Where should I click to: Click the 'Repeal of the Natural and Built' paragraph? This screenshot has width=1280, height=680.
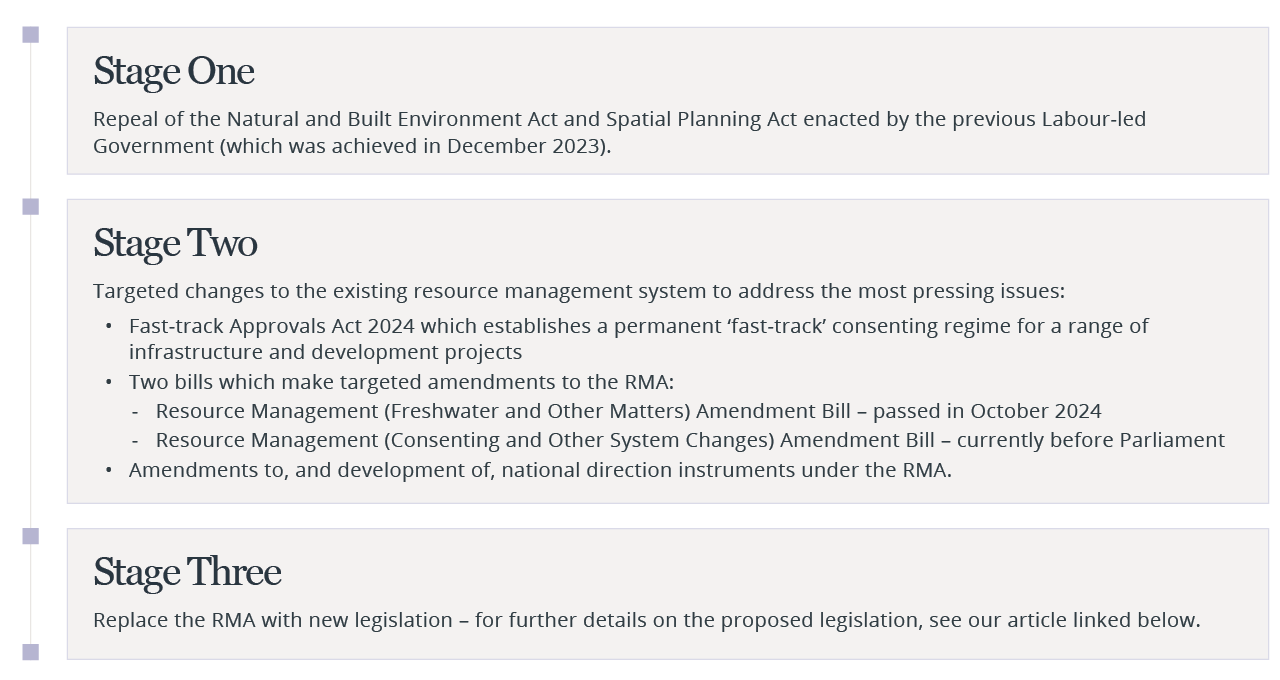pyautogui.click(x=620, y=132)
